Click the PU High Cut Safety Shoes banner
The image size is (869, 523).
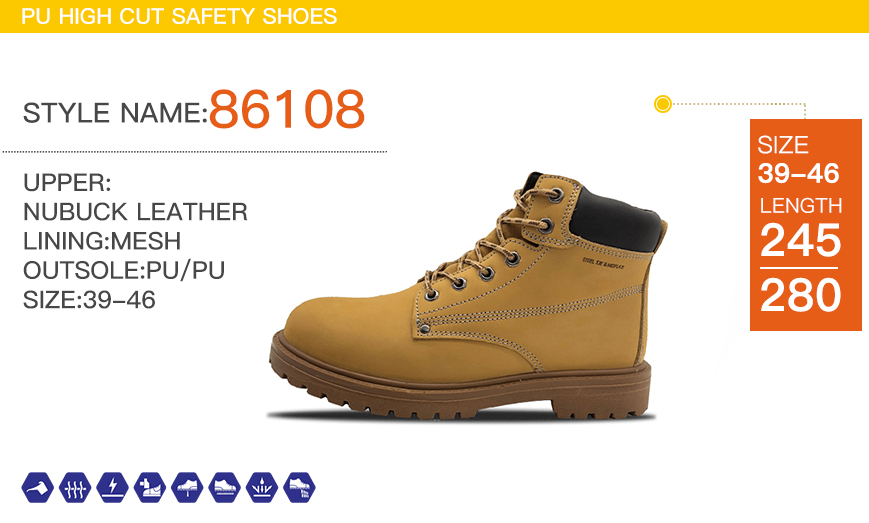click(x=434, y=16)
